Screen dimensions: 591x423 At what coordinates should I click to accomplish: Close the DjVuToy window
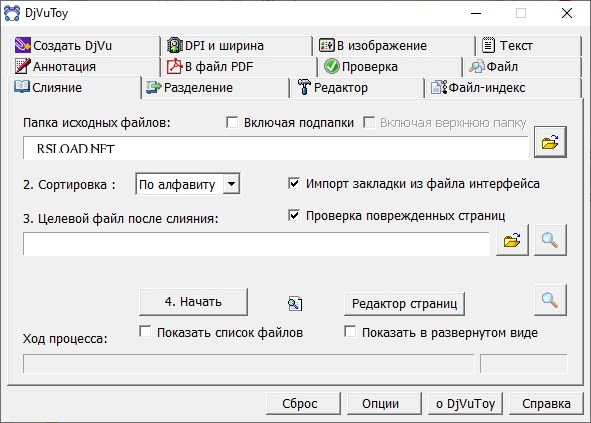(x=567, y=13)
